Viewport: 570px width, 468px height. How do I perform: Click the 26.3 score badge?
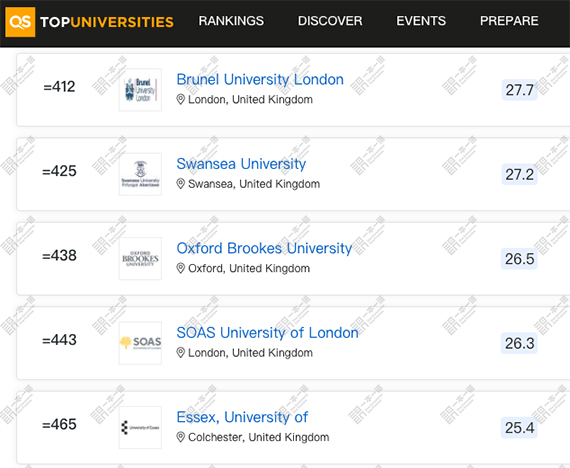(x=519, y=343)
